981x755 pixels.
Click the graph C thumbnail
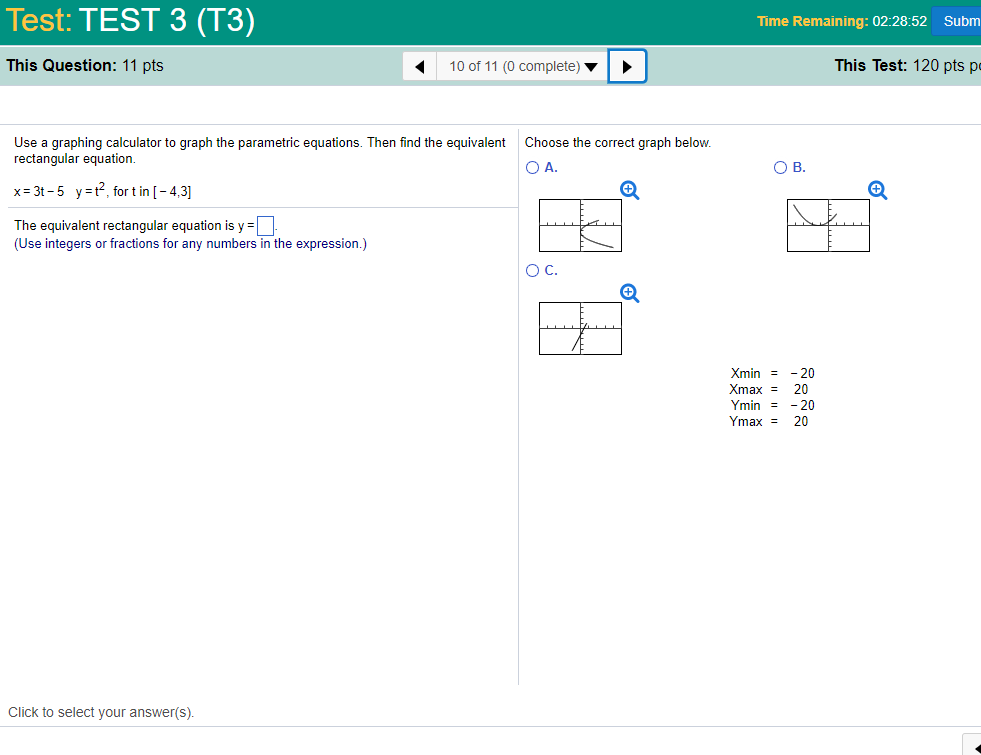pos(580,328)
